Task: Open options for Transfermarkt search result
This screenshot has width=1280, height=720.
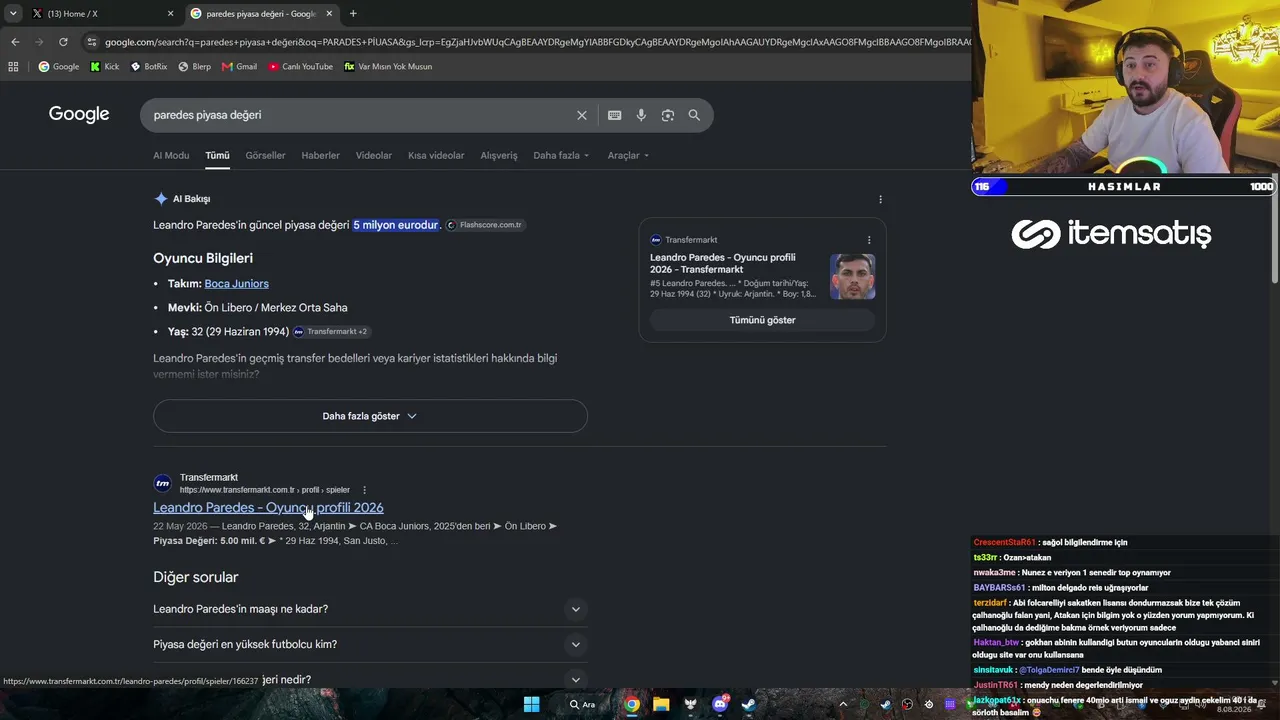Action: 364,490
